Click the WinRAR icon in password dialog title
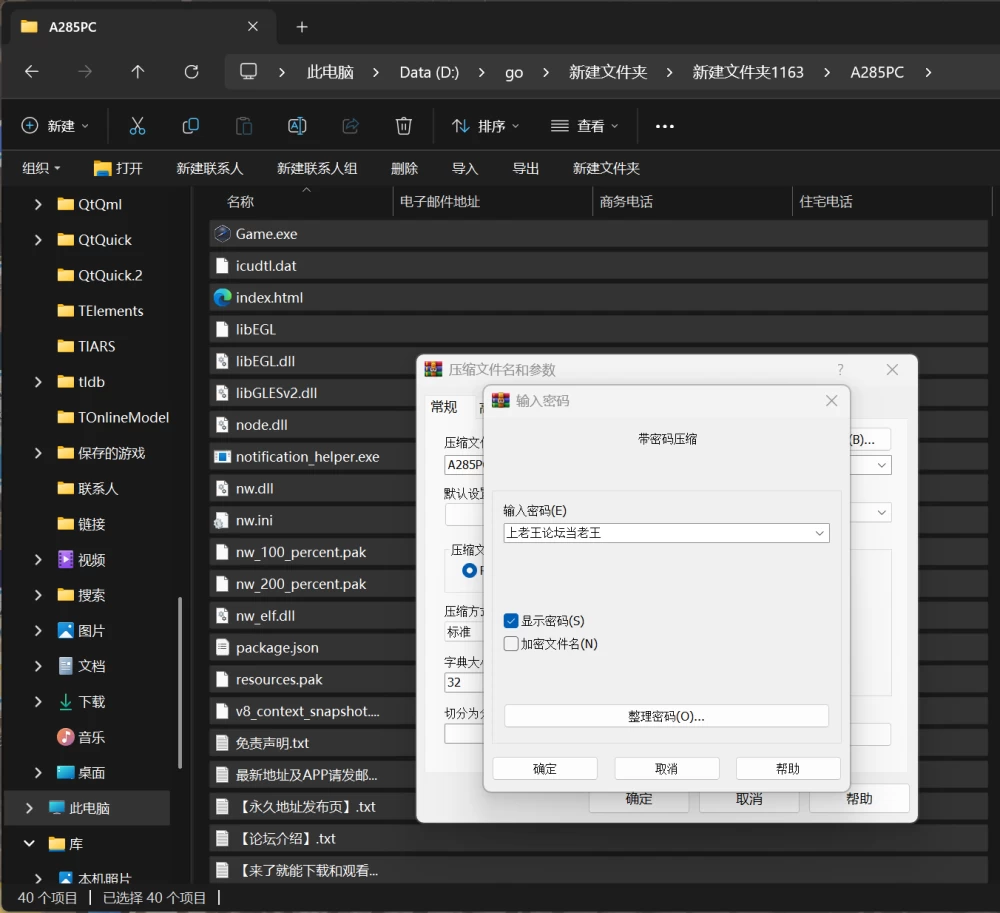 (x=501, y=400)
